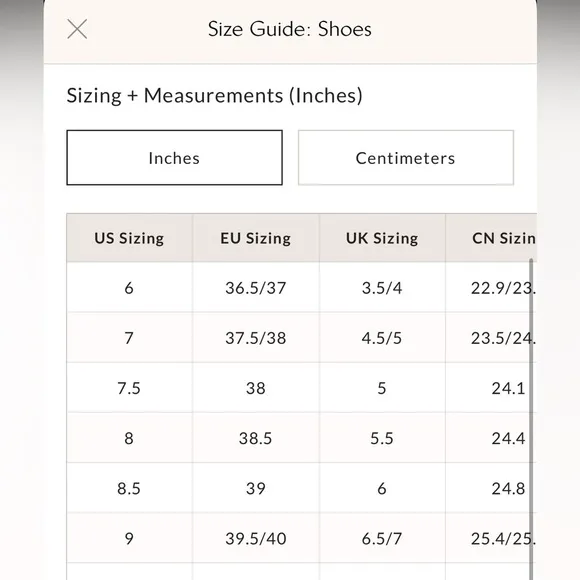
Task: Select EU size 36.5/37 cell
Action: (256, 287)
